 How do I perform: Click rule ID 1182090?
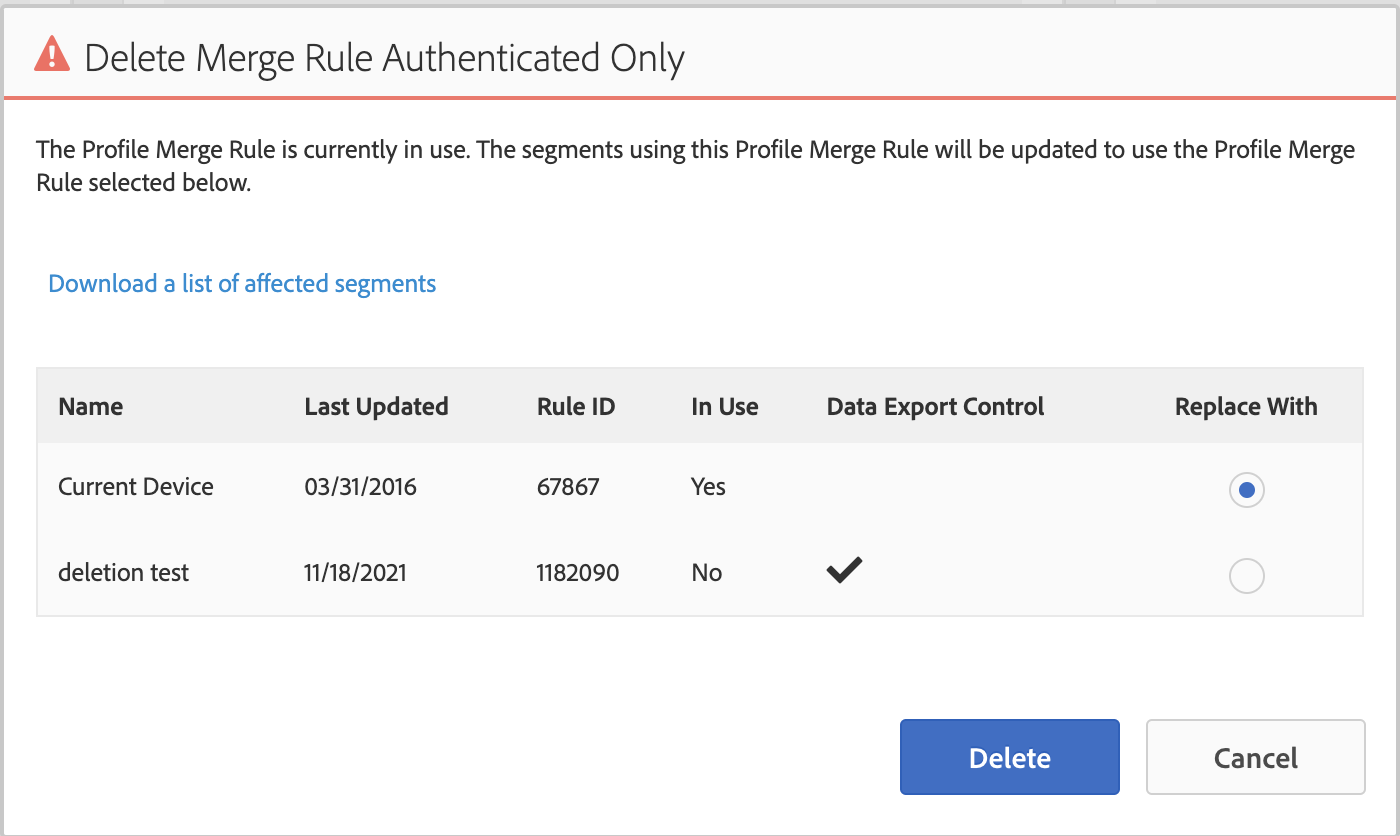point(578,573)
